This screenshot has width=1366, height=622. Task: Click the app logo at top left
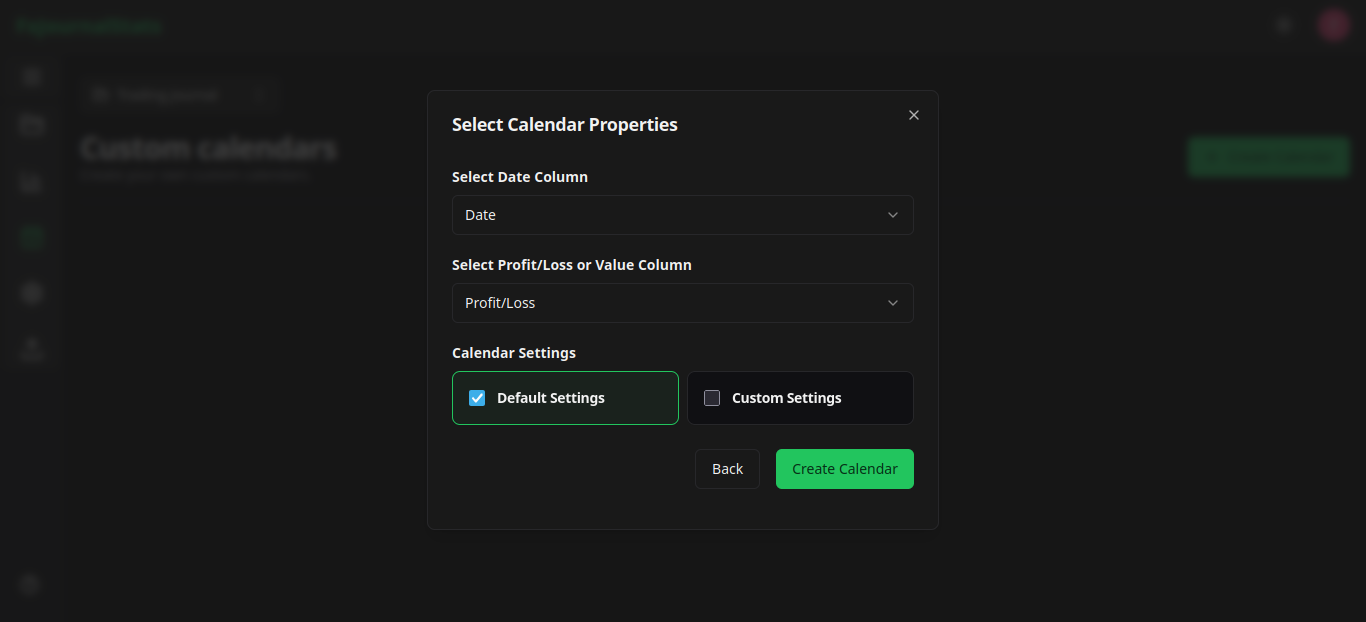88,25
